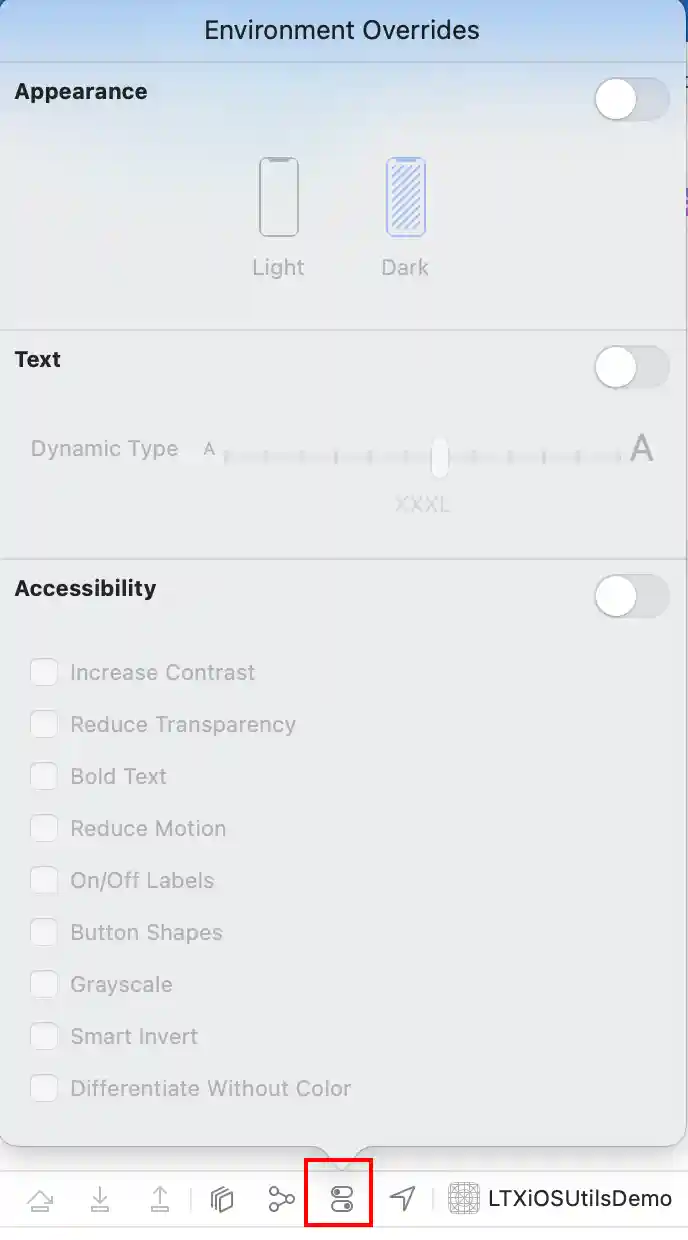Open the Debug View Hierarchy icon

pos(222,1199)
